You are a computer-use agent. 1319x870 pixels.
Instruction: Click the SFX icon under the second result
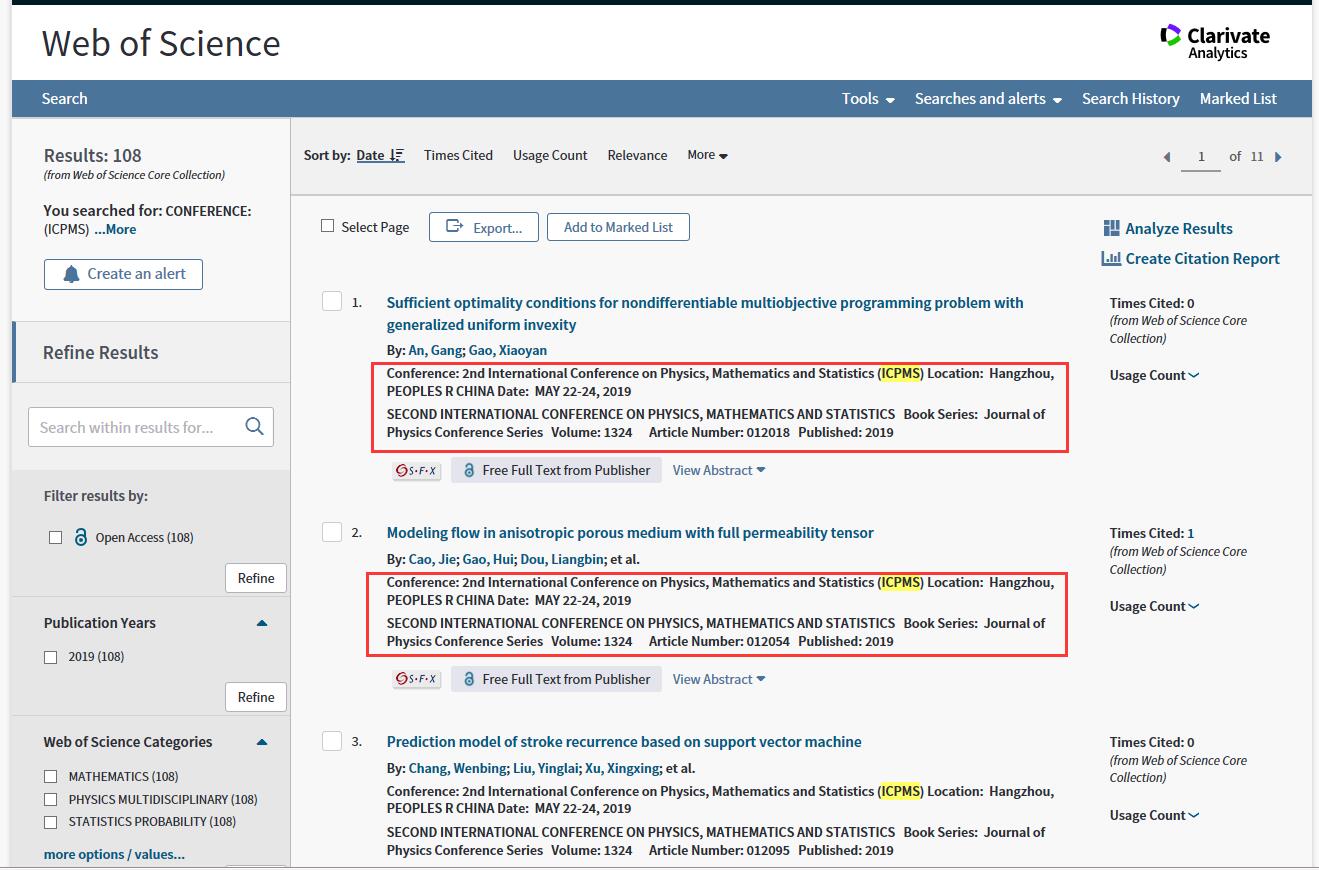tap(416, 680)
